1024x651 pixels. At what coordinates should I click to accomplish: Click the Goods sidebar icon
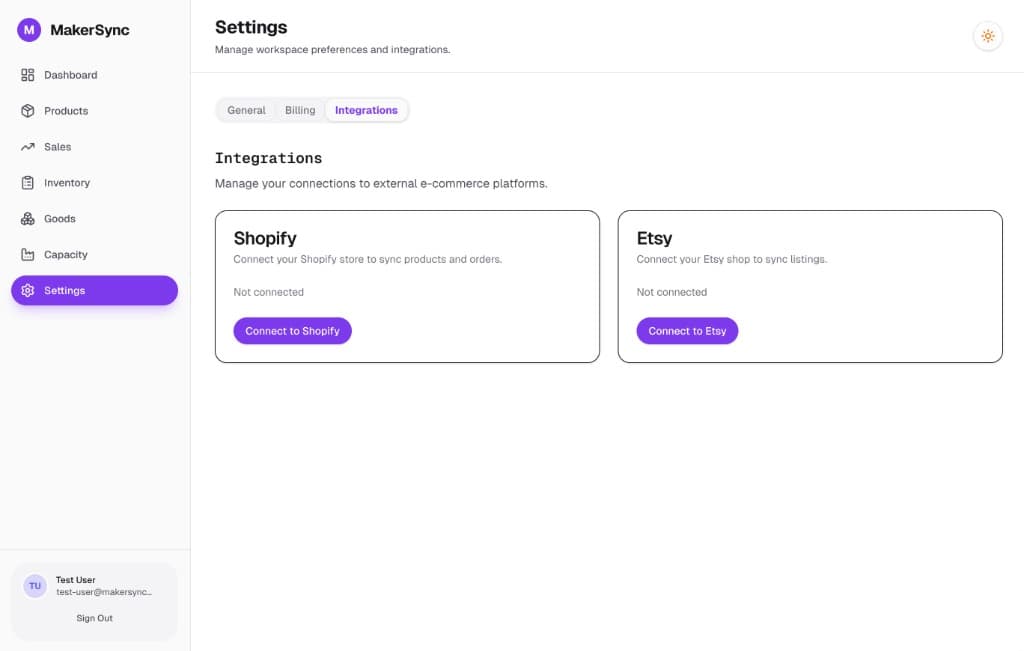28,219
